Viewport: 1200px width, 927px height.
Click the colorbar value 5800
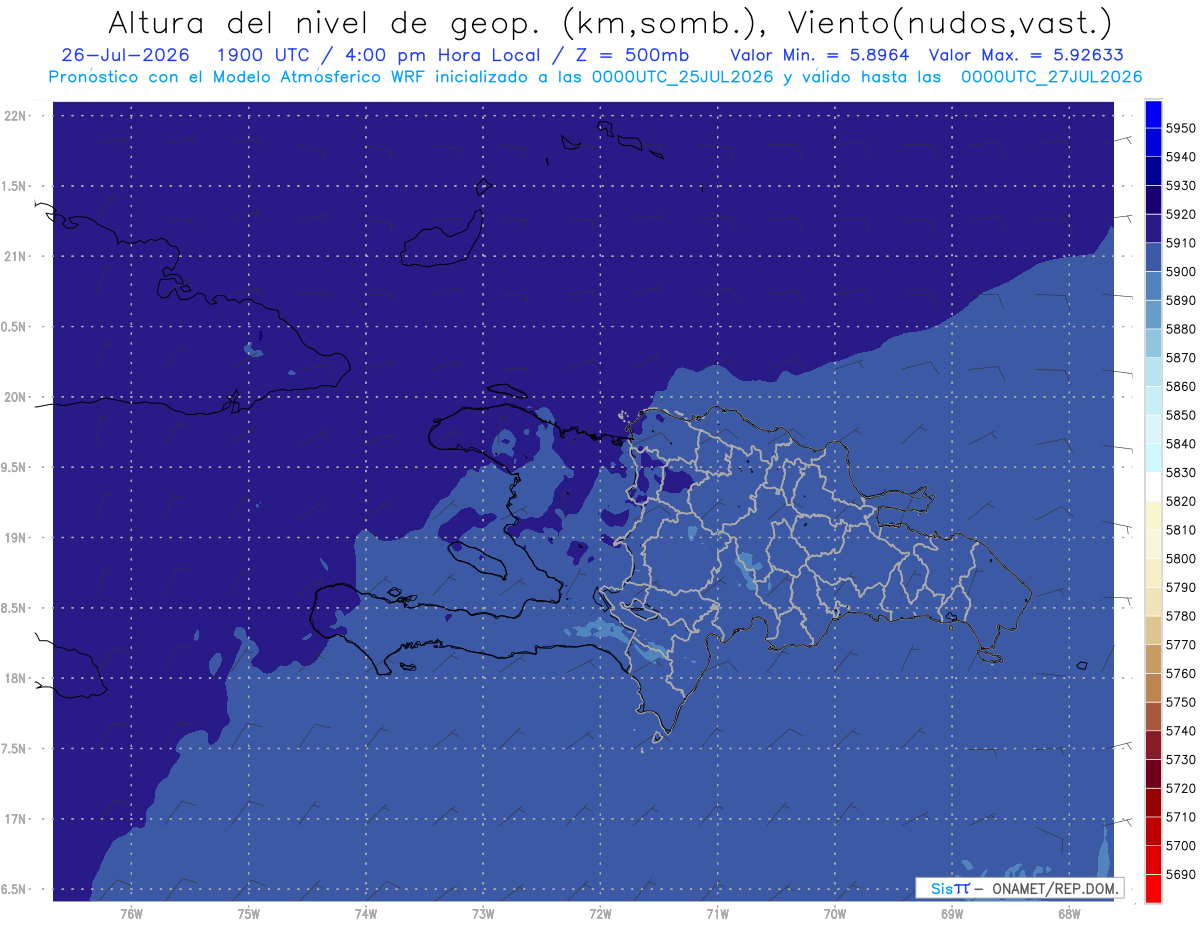pos(1181,559)
